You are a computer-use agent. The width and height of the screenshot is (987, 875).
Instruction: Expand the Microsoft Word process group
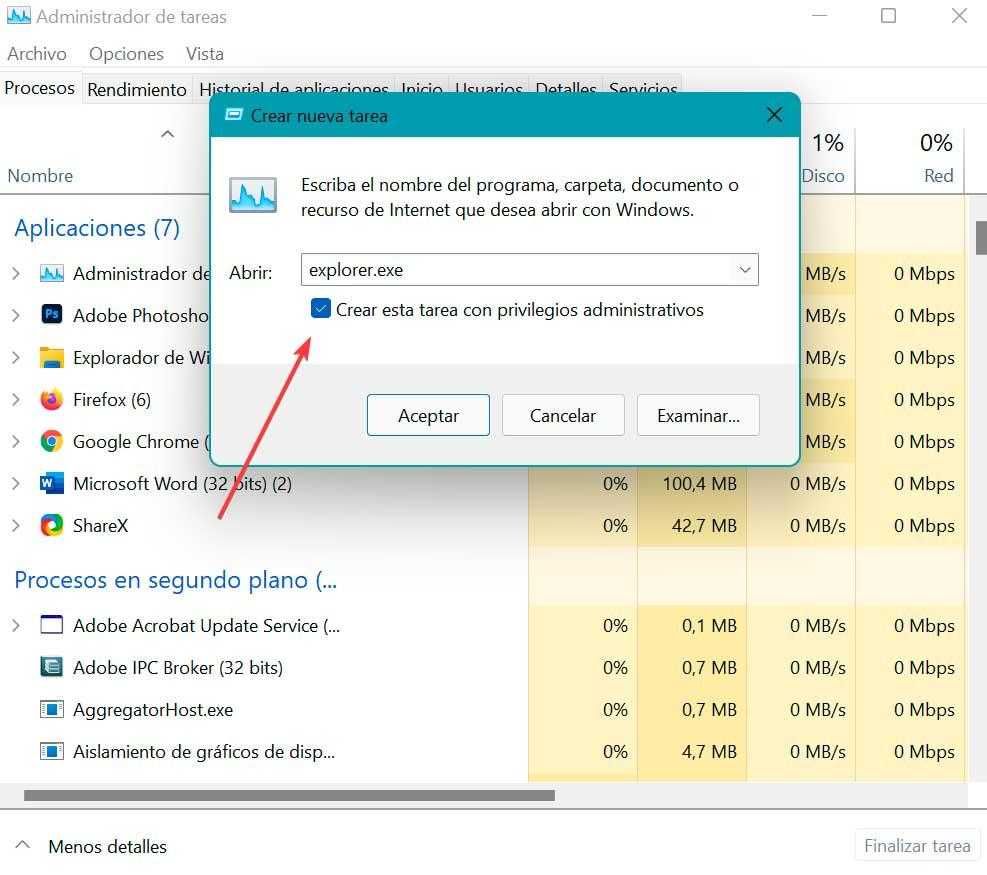pyautogui.click(x=16, y=484)
